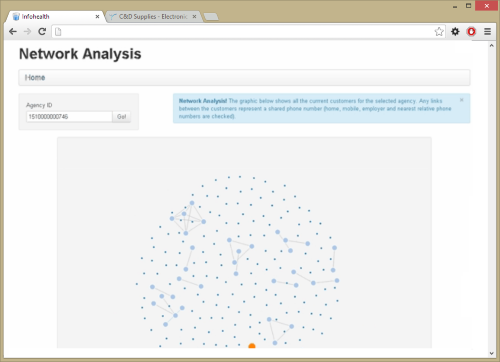The height and width of the screenshot is (362, 500).
Task: Click the Agency ID input field
Action: 69,117
